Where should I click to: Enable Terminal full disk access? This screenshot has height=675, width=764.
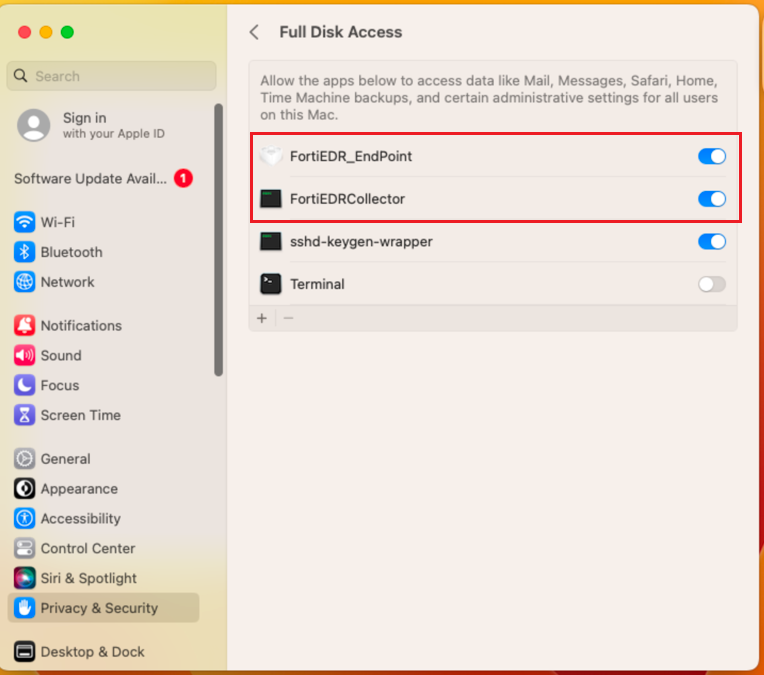point(711,284)
